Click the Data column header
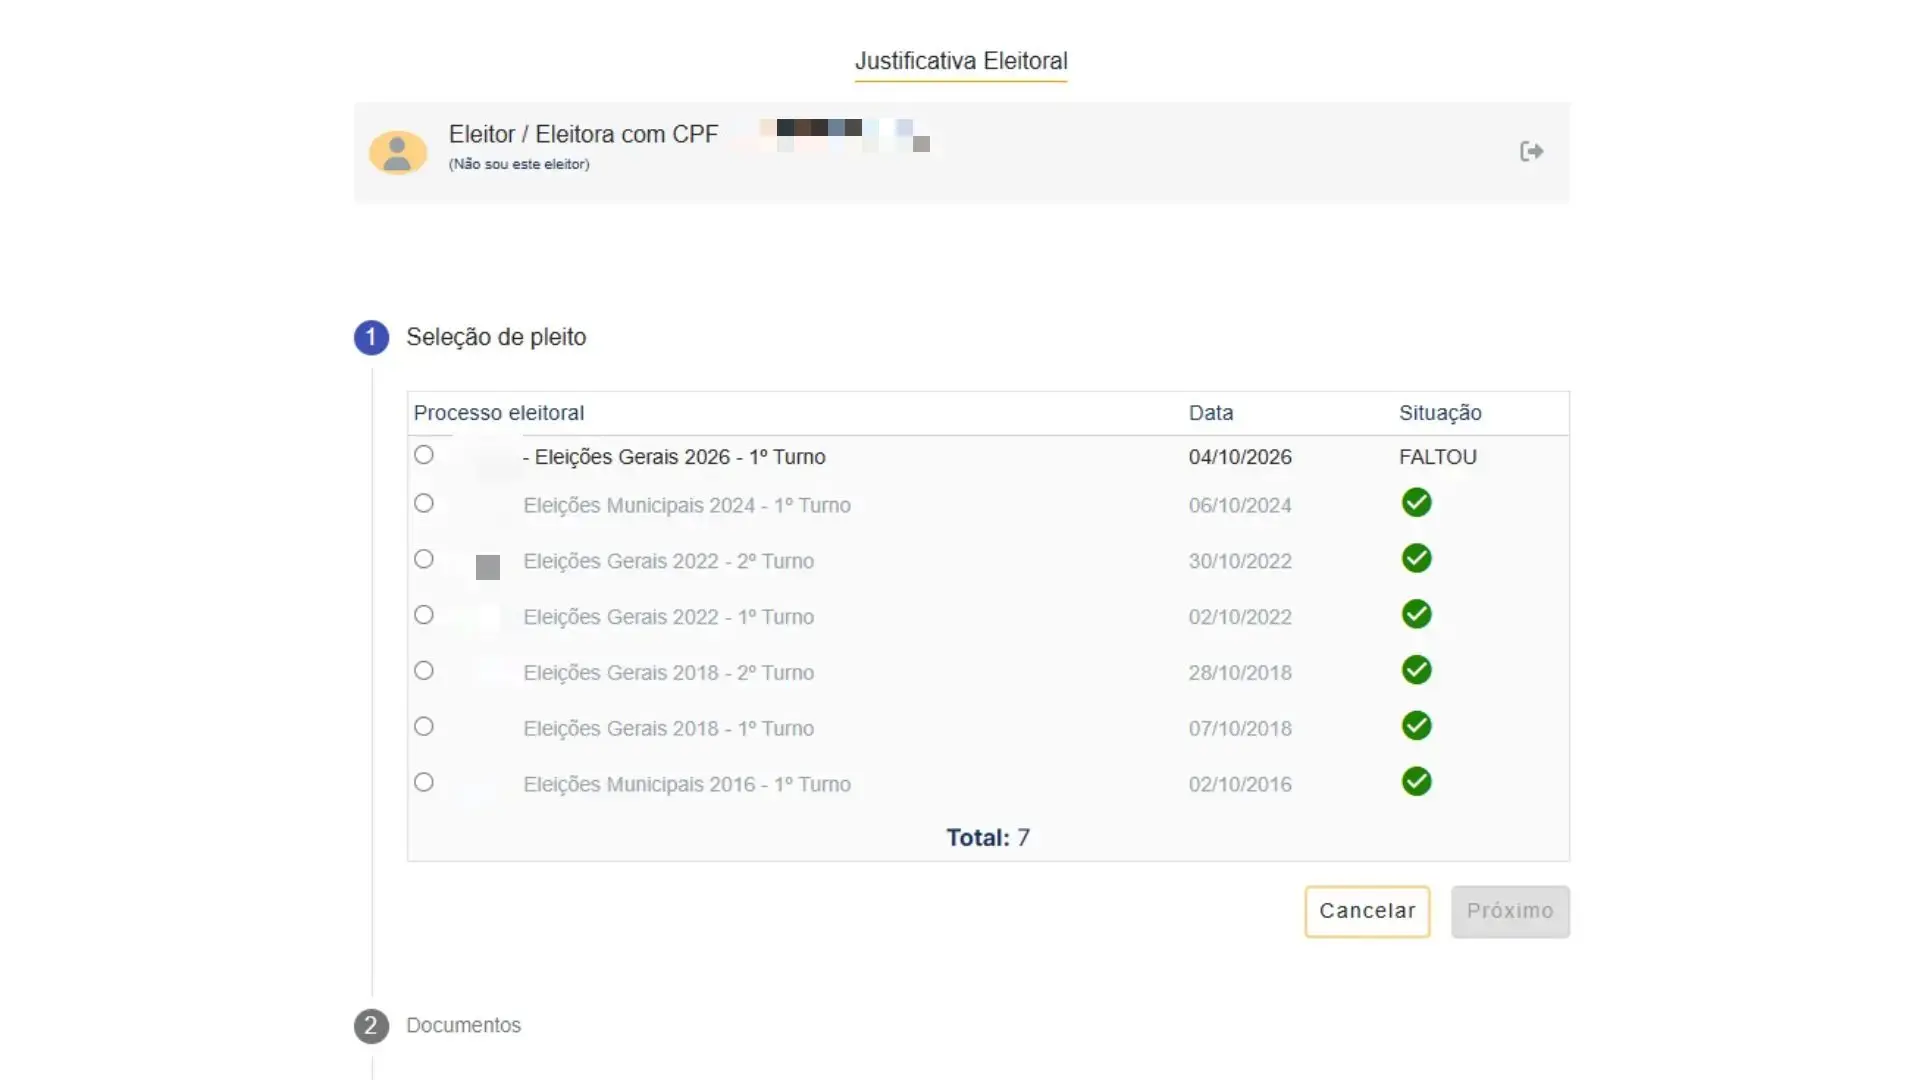The height and width of the screenshot is (1080, 1920). tap(1211, 413)
